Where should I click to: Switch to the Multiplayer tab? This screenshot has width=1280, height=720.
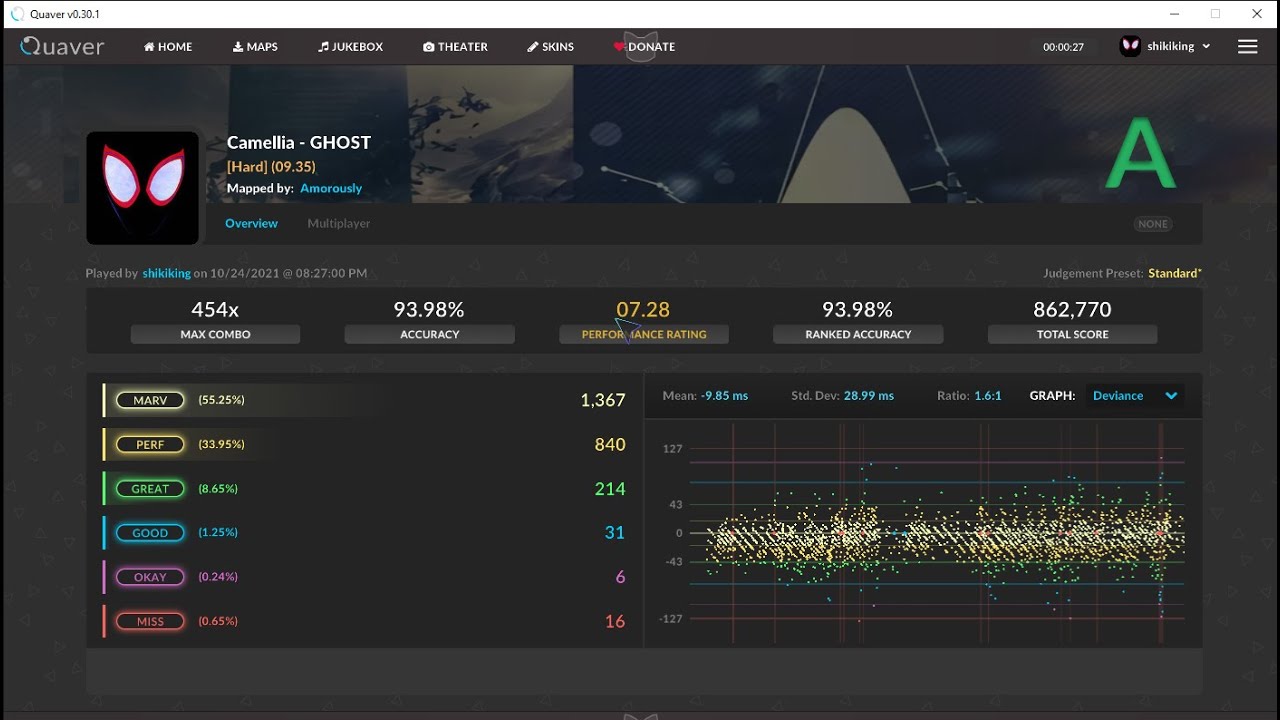coord(339,223)
